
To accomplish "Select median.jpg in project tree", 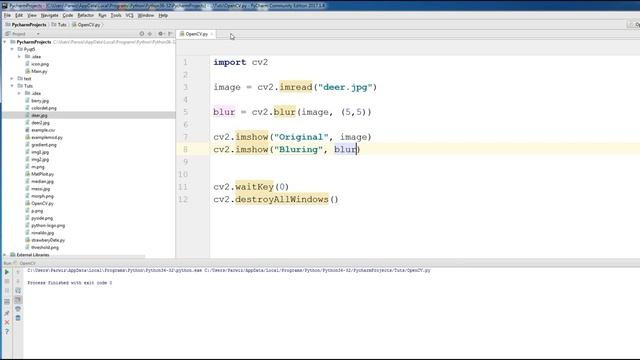I will click(40, 181).
